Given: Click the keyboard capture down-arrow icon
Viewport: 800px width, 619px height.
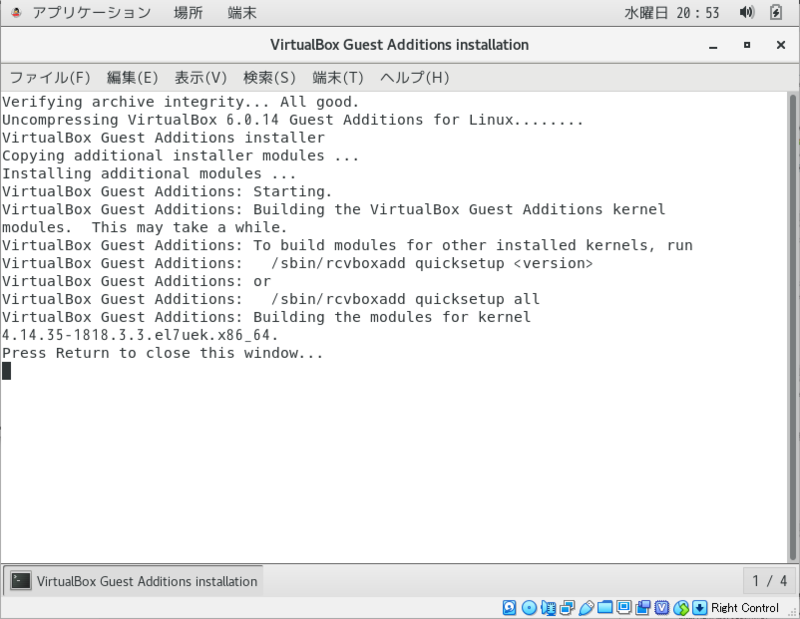Looking at the screenshot, I should click(699, 607).
